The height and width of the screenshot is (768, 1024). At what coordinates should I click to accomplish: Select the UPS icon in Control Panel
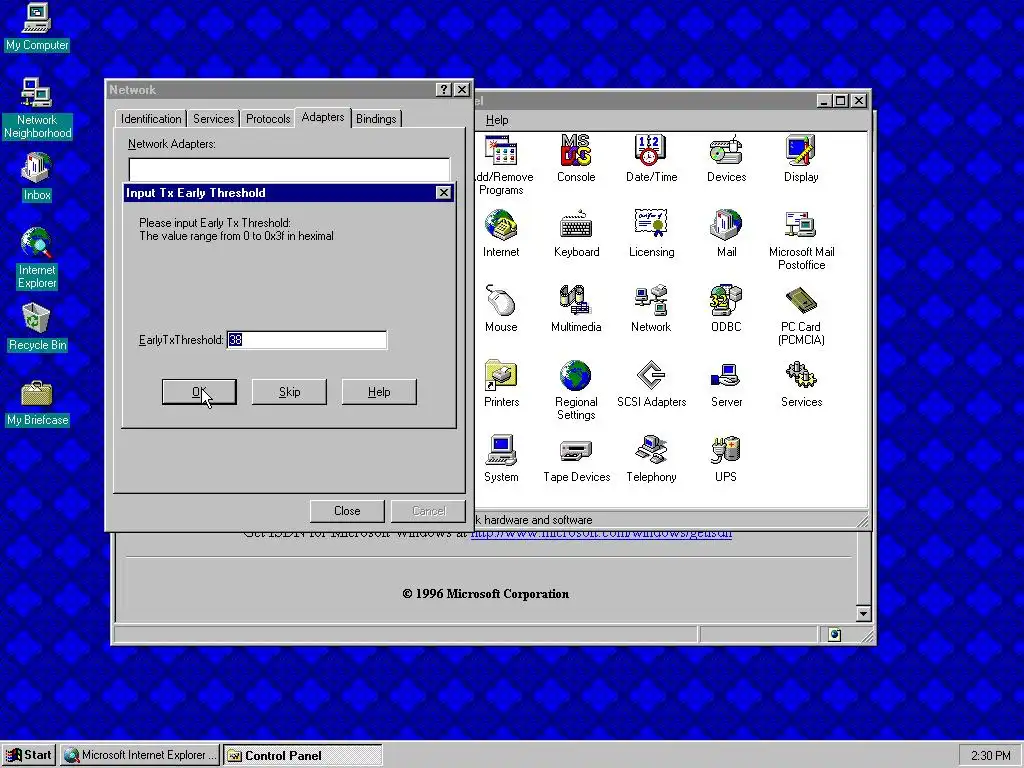click(726, 458)
